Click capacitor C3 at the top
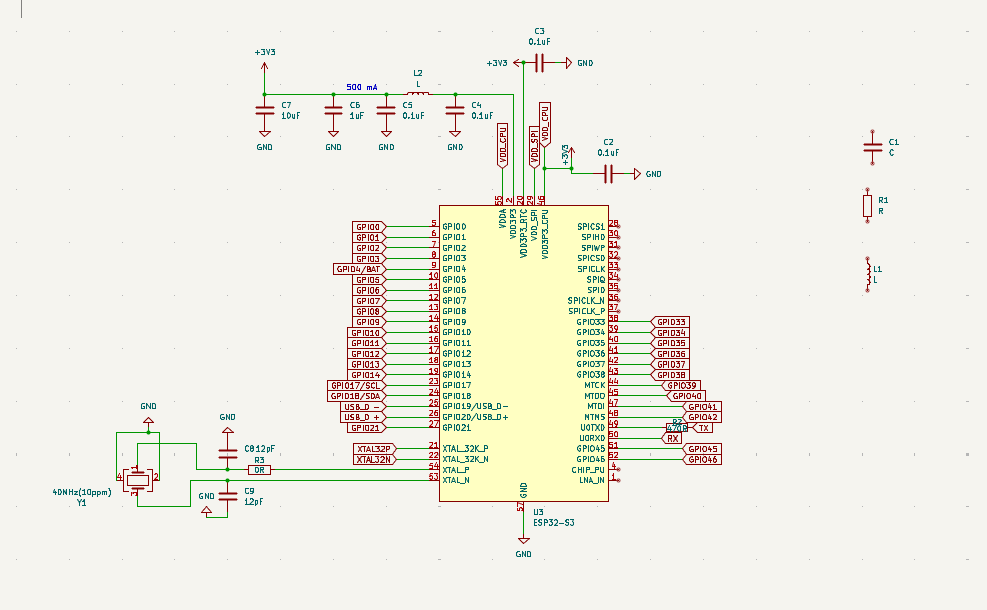Image resolution: width=987 pixels, height=610 pixels. pos(537,62)
